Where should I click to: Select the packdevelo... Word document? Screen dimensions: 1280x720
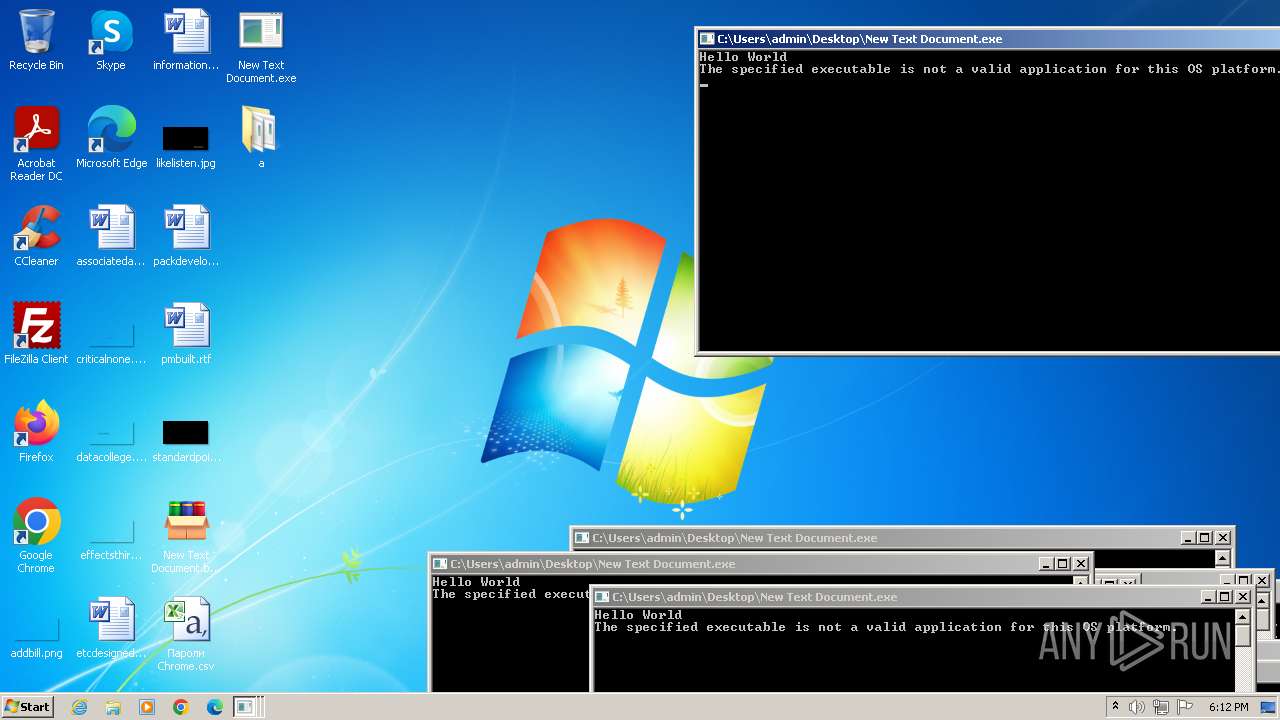pos(186,236)
